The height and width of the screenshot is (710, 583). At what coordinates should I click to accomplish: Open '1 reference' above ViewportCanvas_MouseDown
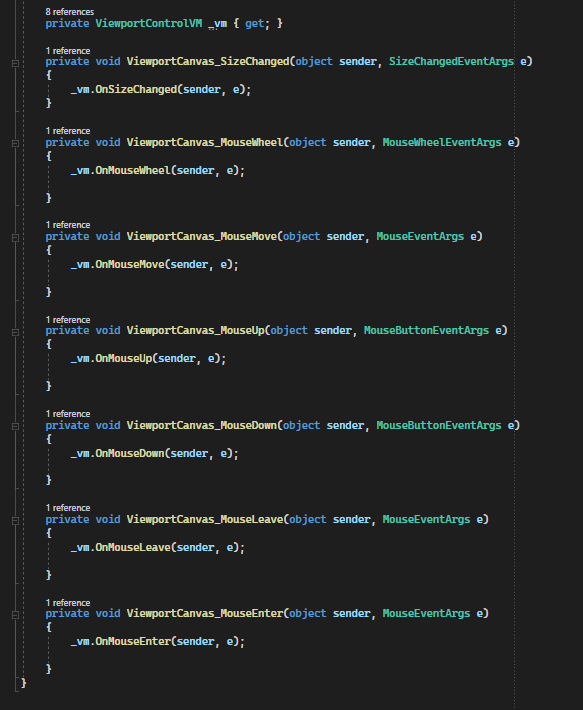tap(68, 414)
